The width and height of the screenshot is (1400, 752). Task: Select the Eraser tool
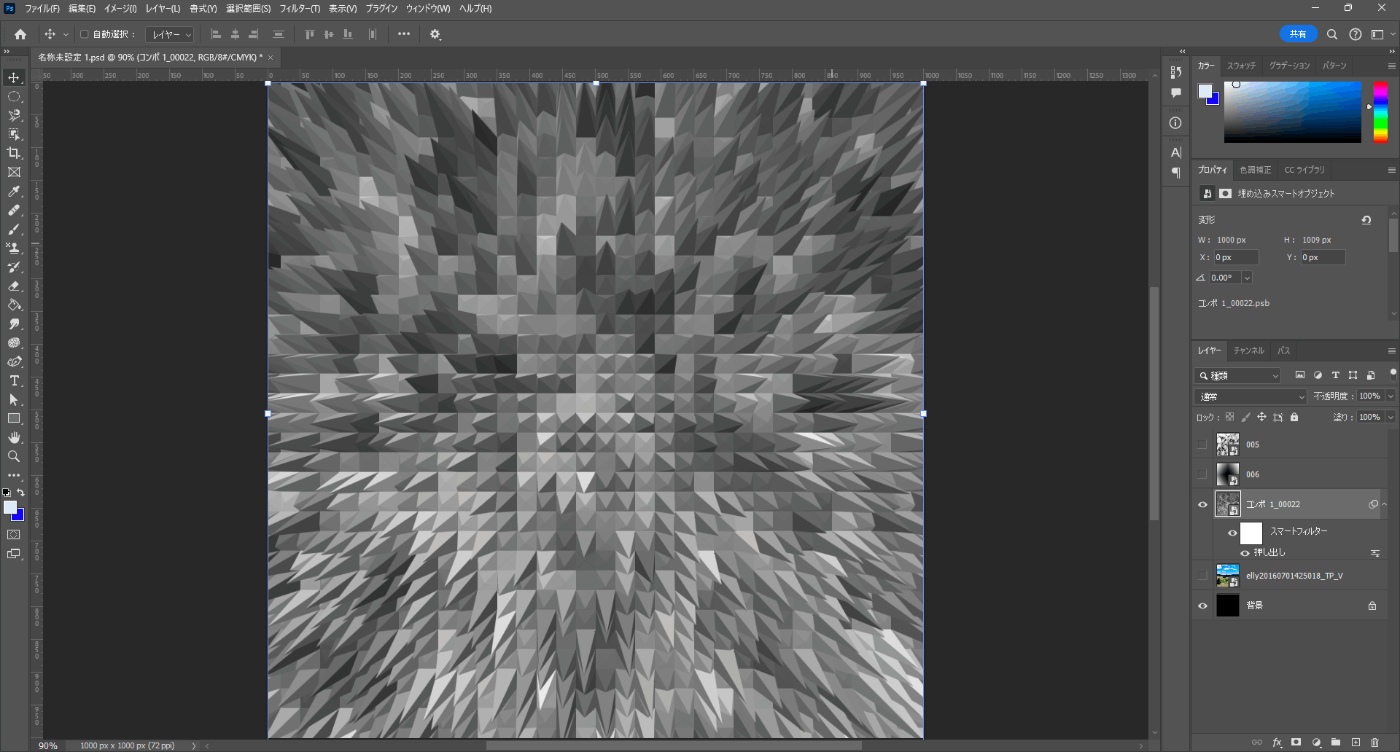coord(14,286)
